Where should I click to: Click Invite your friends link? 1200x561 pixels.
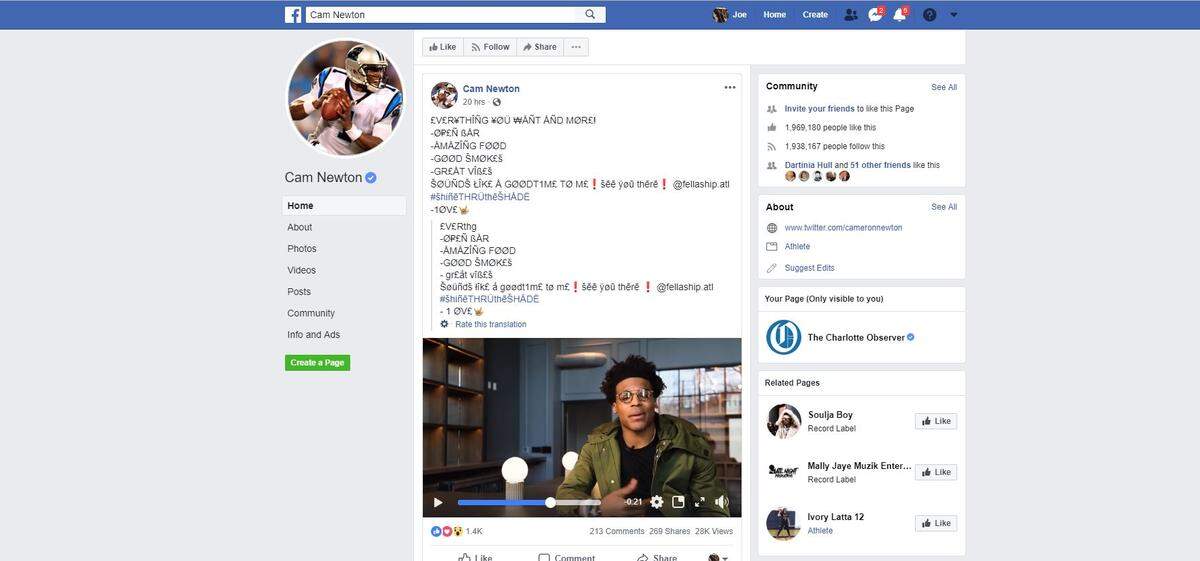[x=819, y=109]
